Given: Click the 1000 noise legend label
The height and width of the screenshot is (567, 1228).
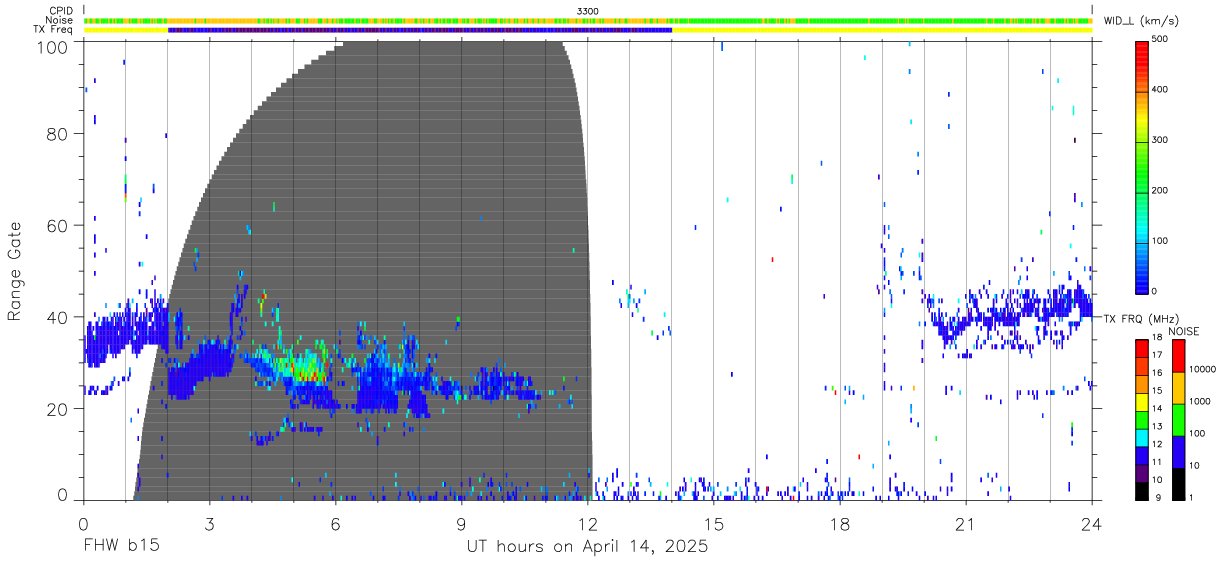Looking at the screenshot, I should click(1198, 402).
